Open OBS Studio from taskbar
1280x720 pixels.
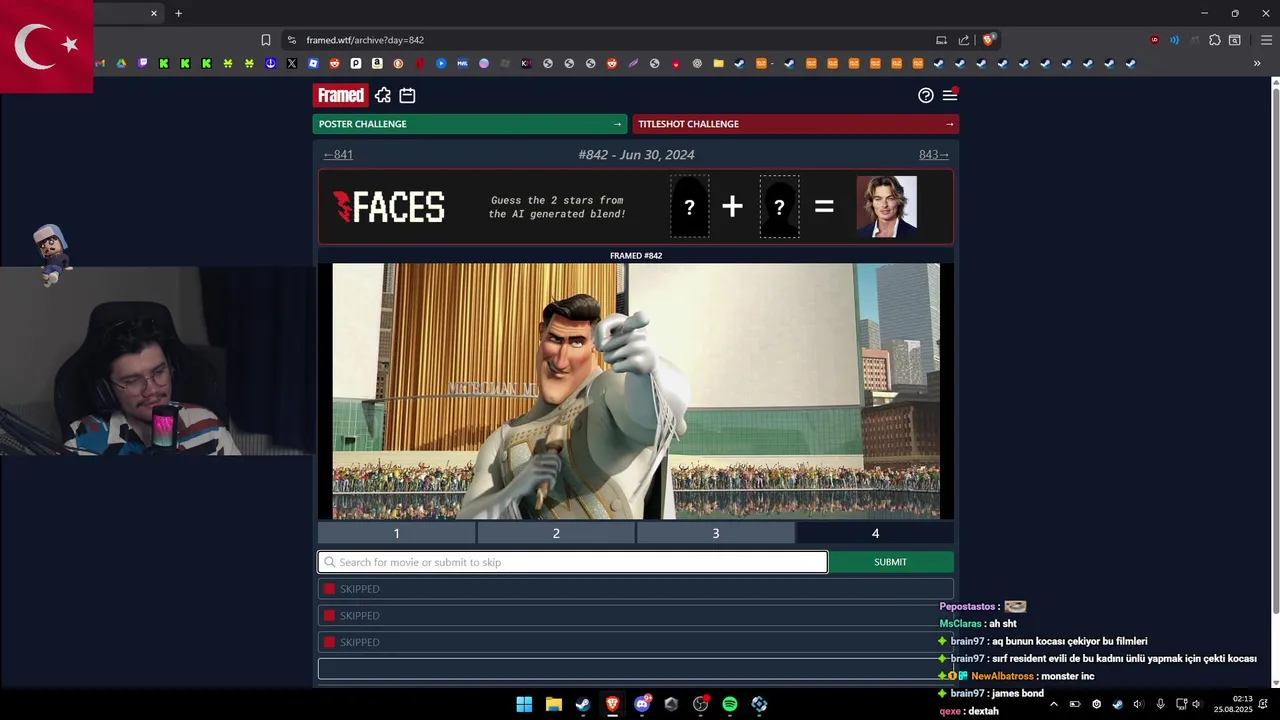click(700, 704)
